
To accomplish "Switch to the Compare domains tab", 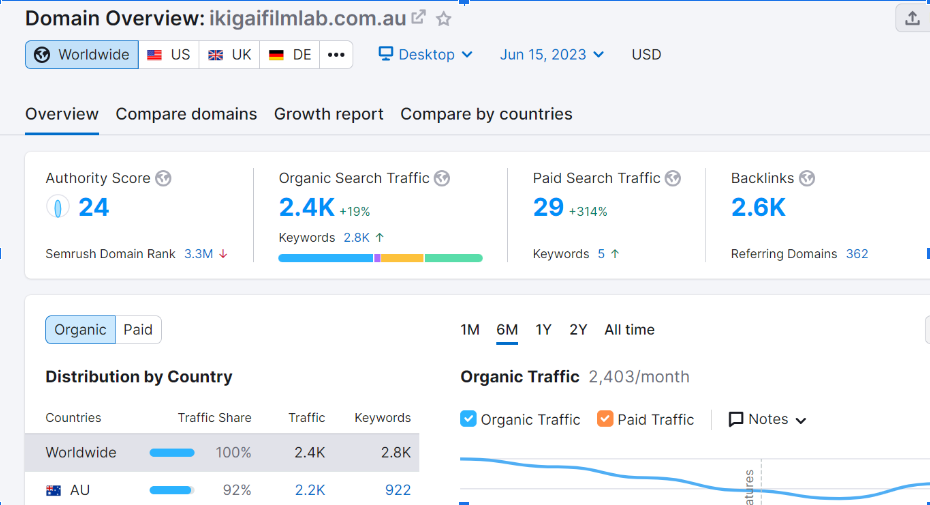I will click(186, 114).
